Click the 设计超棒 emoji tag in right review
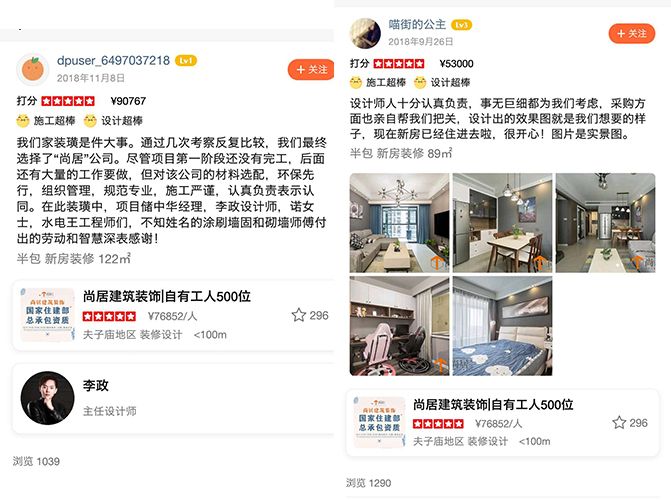671x500 pixels. [x=442, y=82]
